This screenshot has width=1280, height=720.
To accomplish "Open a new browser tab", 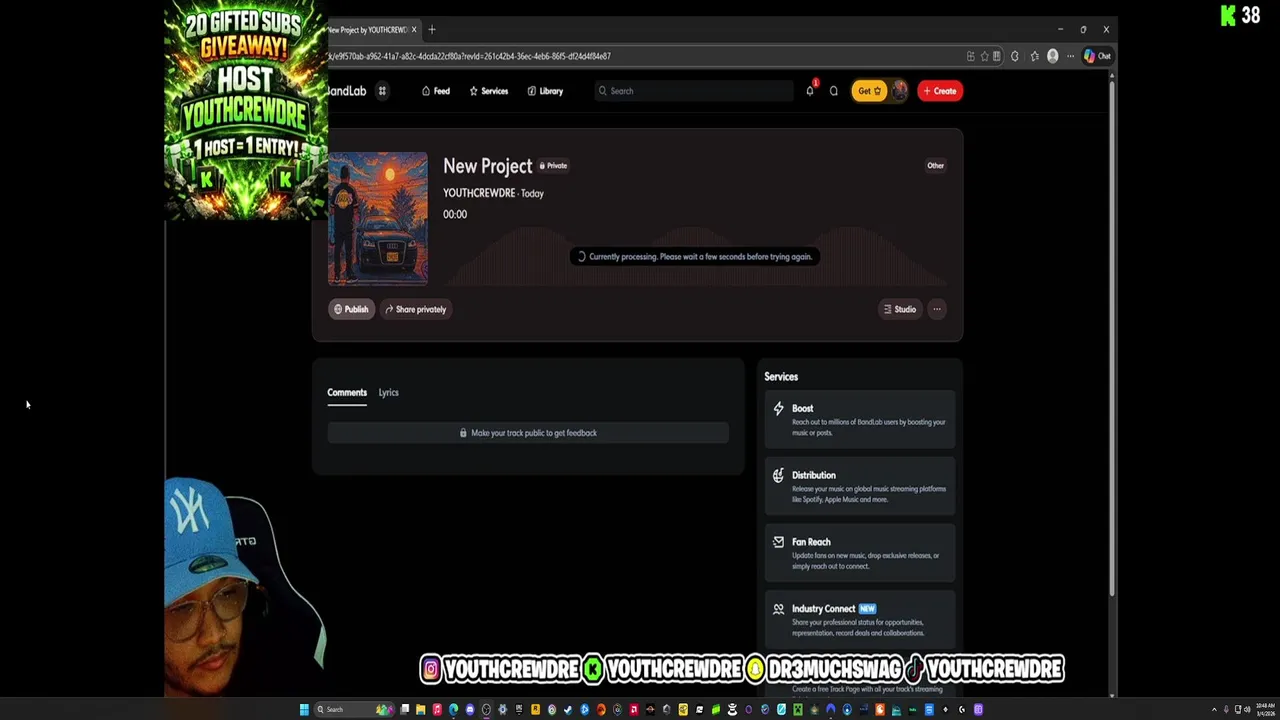I will click(x=432, y=30).
